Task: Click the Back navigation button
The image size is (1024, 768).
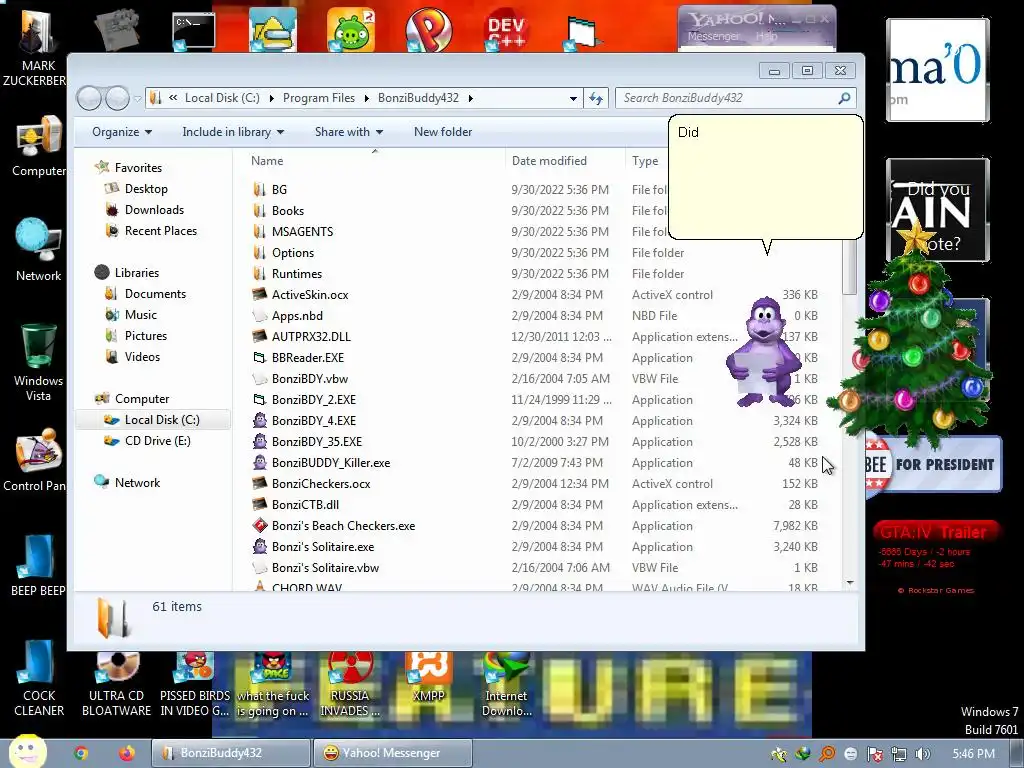Action: (89, 99)
